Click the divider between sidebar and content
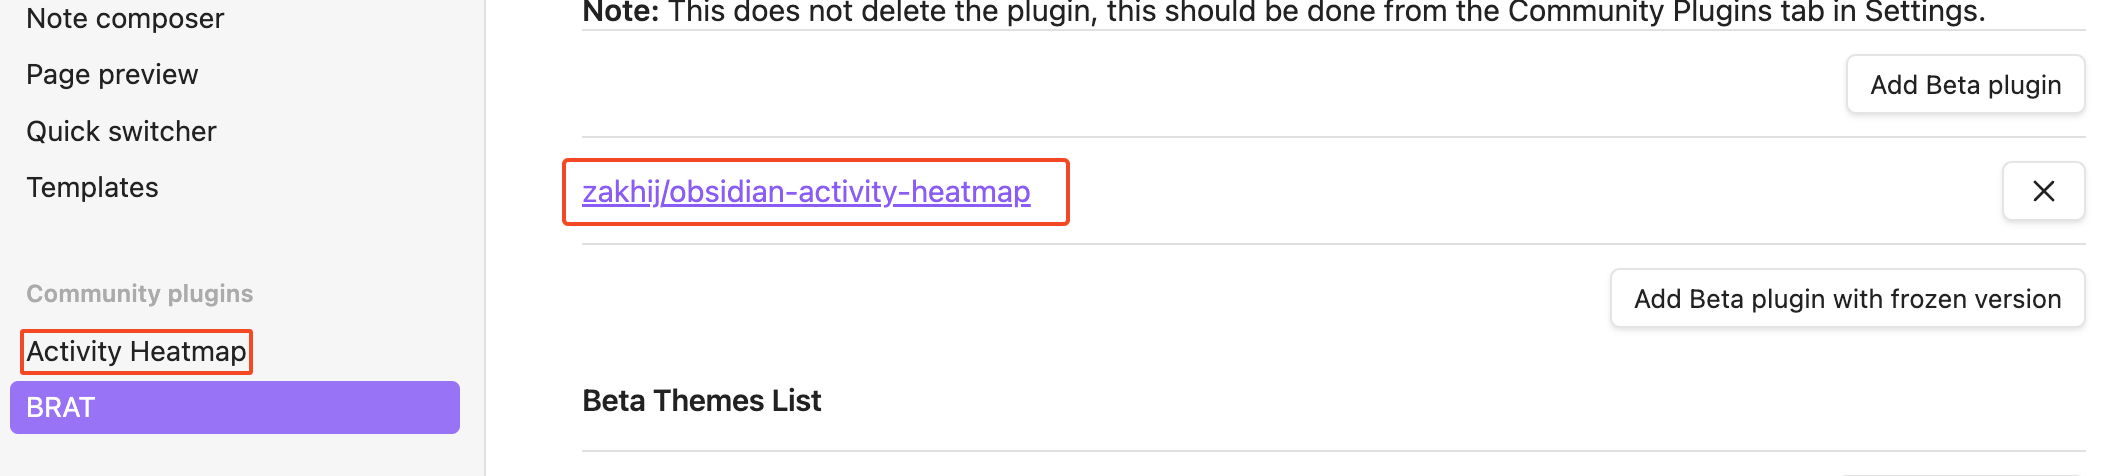 point(485,238)
